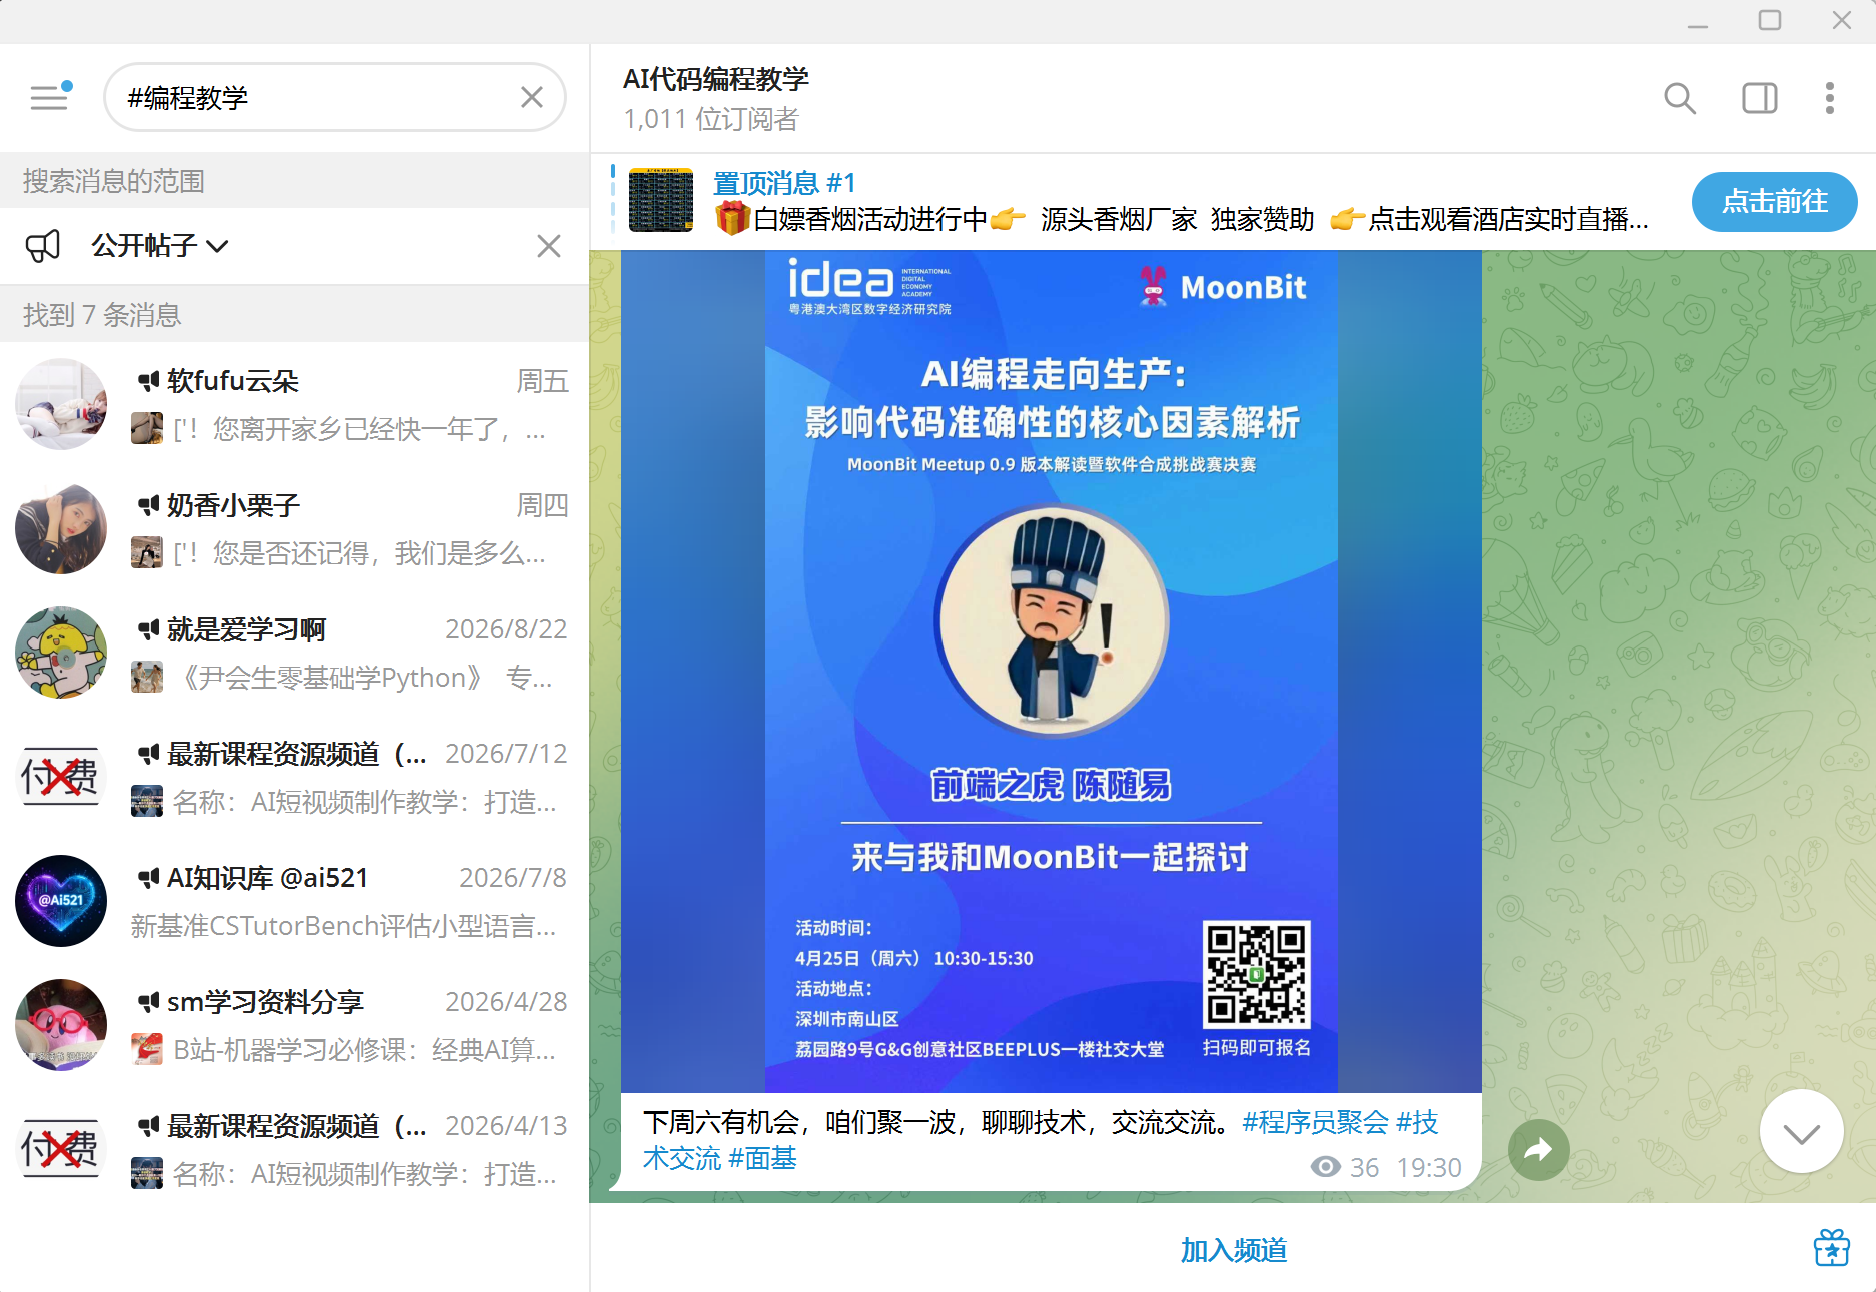This screenshot has width=1876, height=1292.
Task: Open the MoonBit event poster image
Action: (1051, 671)
